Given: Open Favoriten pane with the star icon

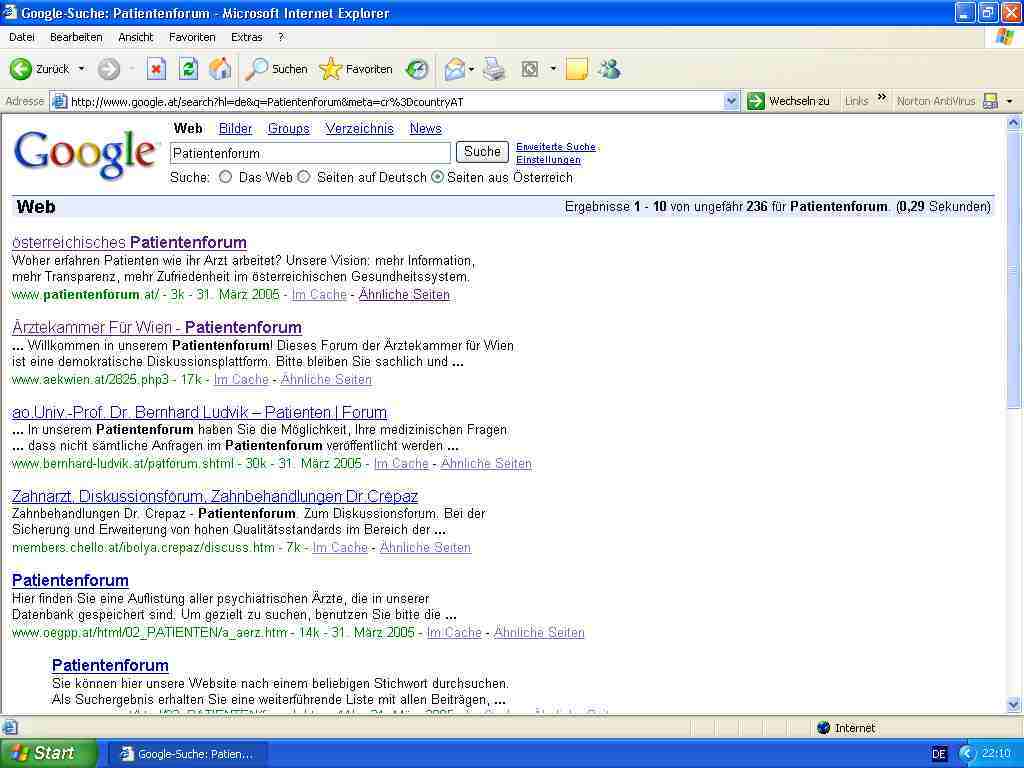Looking at the screenshot, I should click(x=330, y=69).
